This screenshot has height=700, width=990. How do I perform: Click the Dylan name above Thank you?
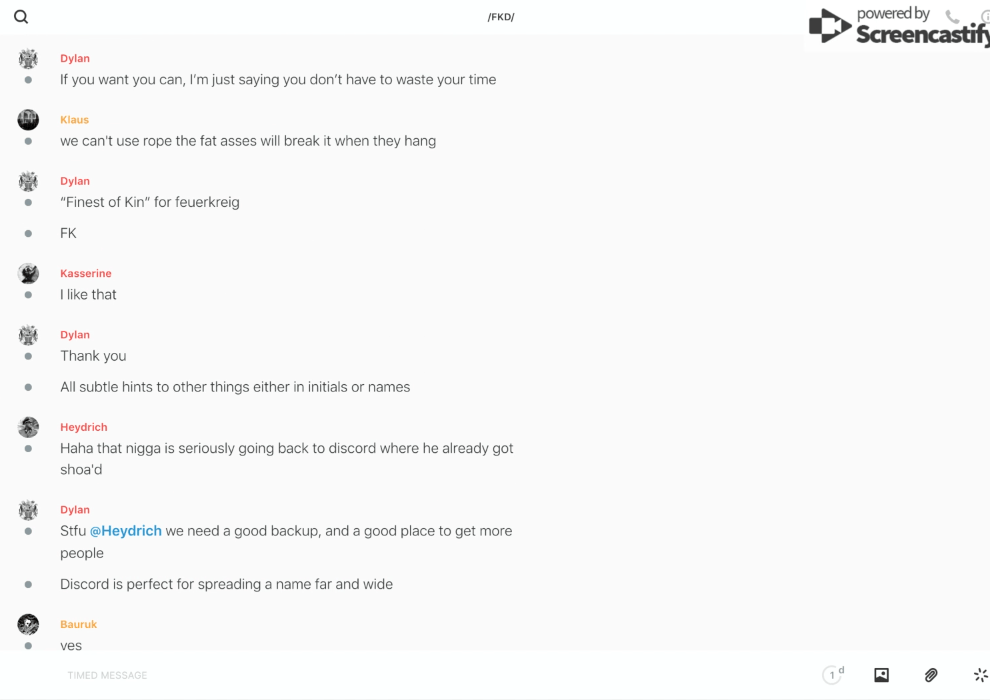pyautogui.click(x=75, y=335)
